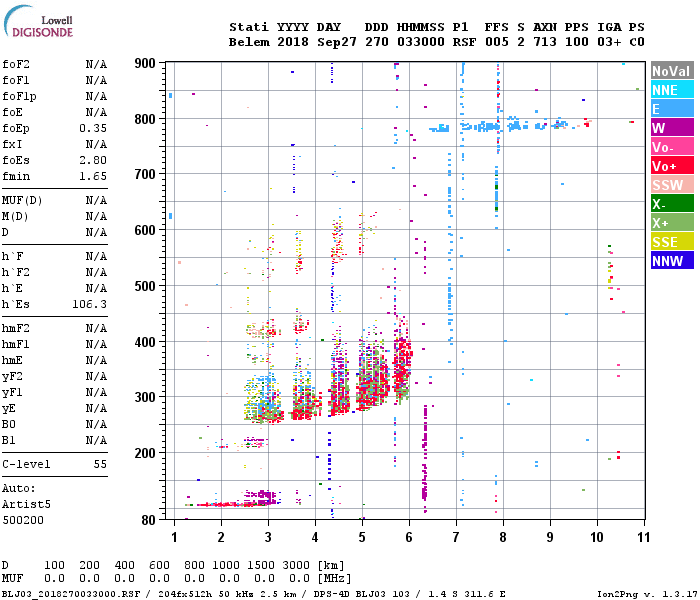Select the X+ light green legend swatch
This screenshot has height=600, width=700.
pyautogui.click(x=672, y=223)
